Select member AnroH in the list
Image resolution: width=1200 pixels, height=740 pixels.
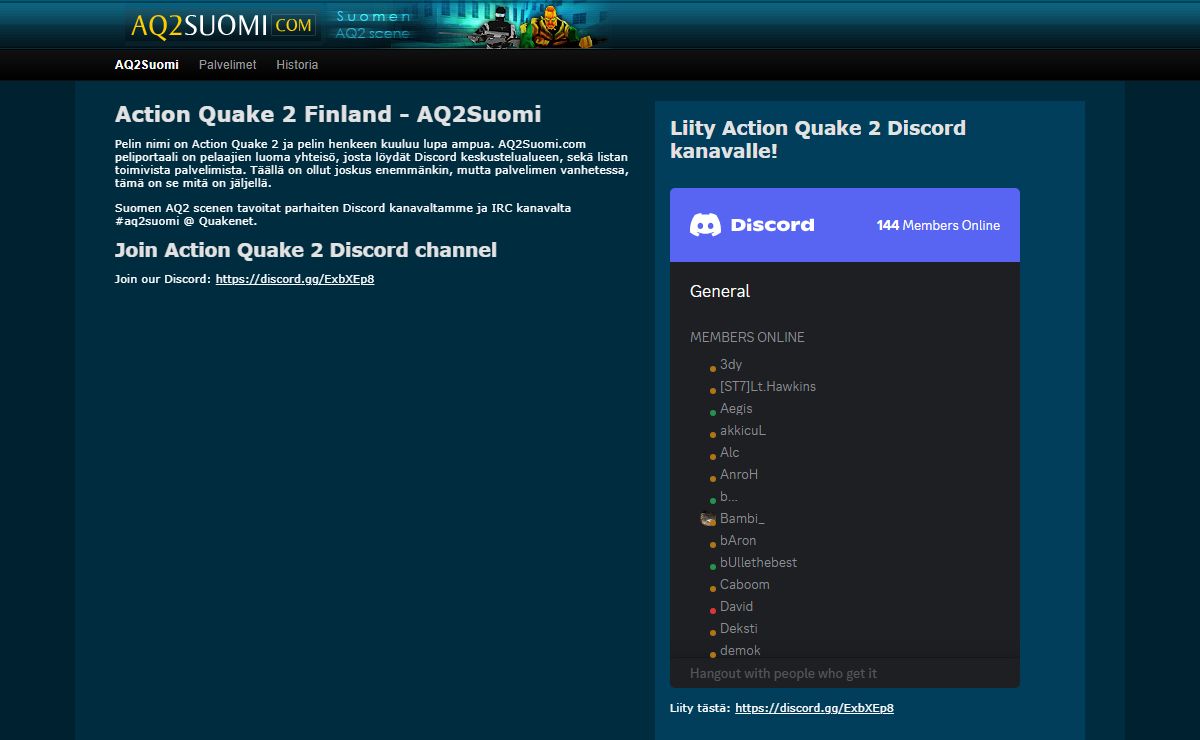click(x=739, y=475)
